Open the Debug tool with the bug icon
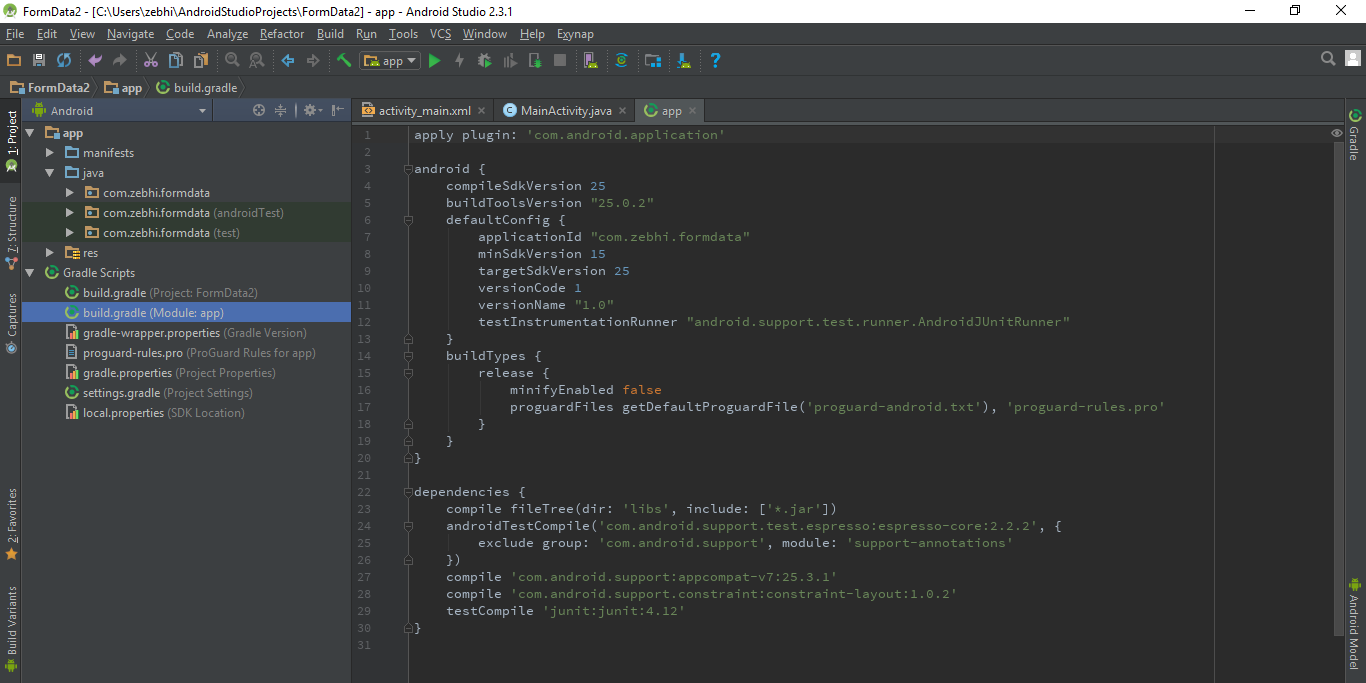 pos(484,60)
